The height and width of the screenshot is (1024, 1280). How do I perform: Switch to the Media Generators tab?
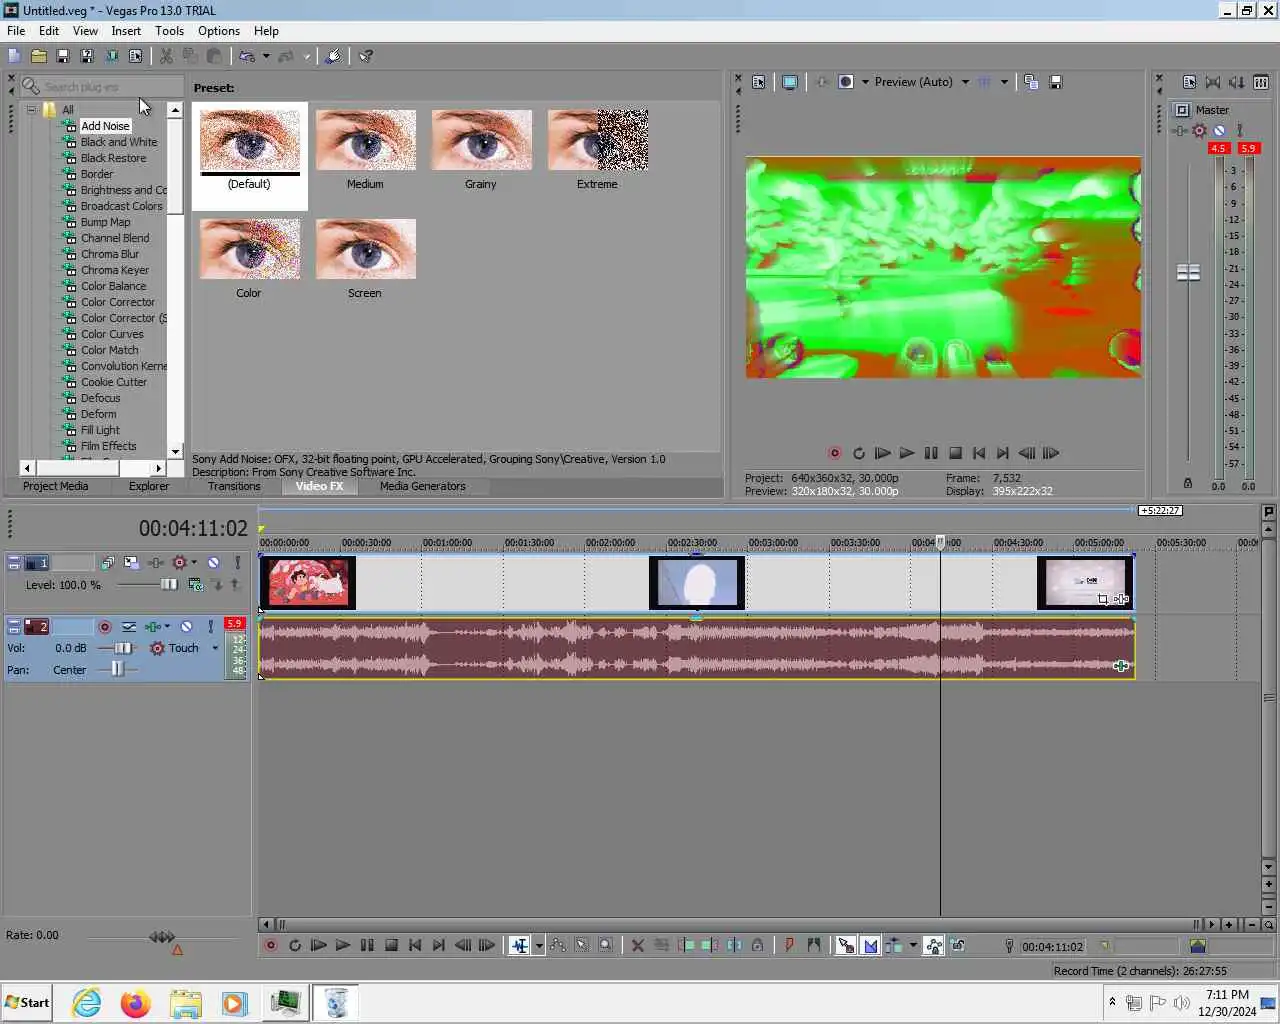point(422,486)
